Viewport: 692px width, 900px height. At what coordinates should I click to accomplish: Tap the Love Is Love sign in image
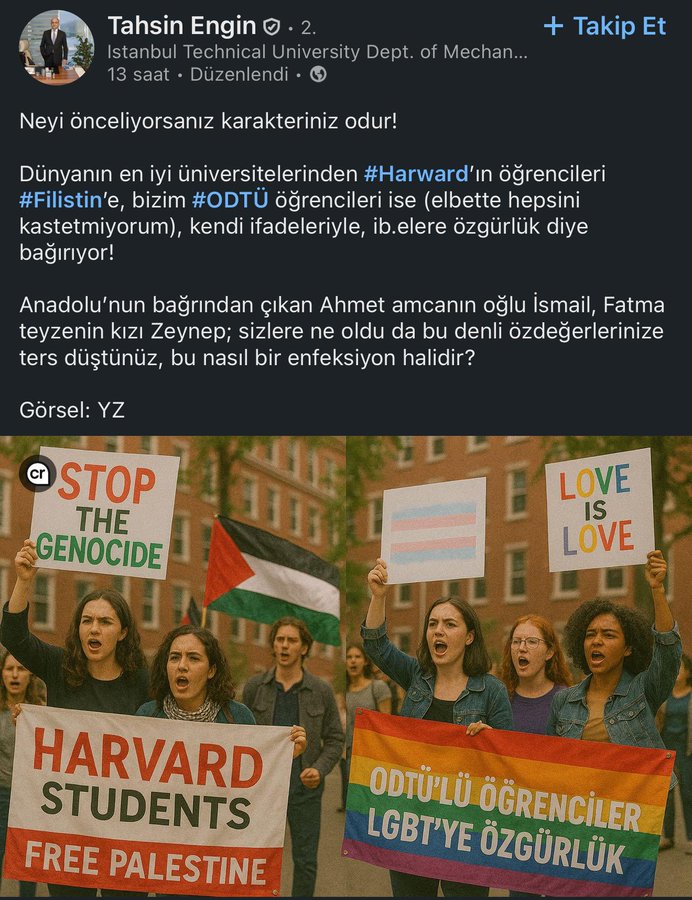(x=599, y=510)
